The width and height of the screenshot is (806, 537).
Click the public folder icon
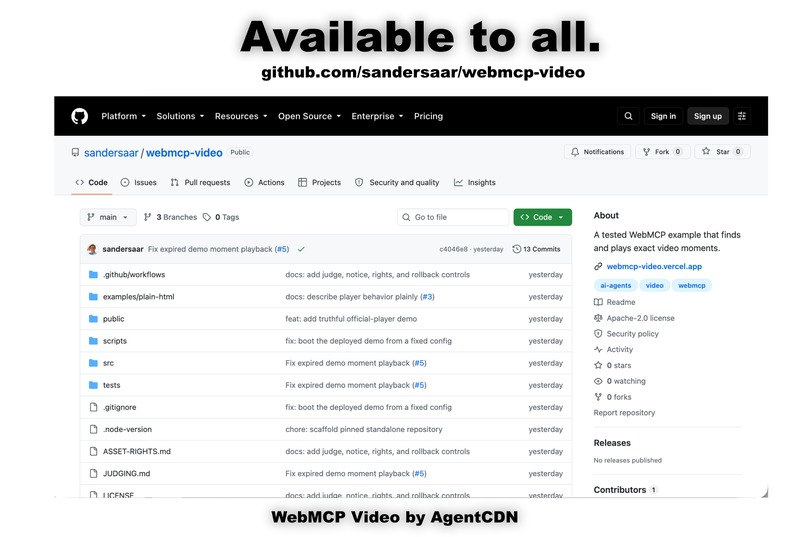point(93,319)
